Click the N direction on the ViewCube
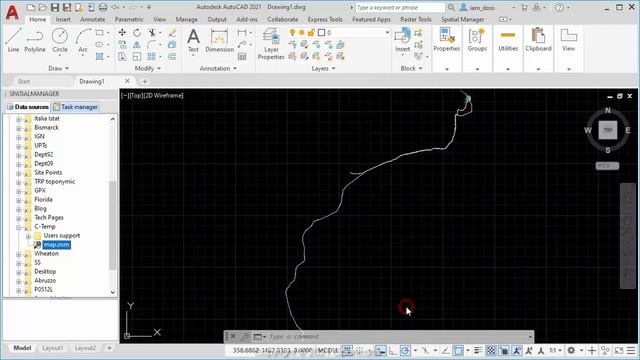The height and width of the screenshot is (360, 640). tap(607, 110)
